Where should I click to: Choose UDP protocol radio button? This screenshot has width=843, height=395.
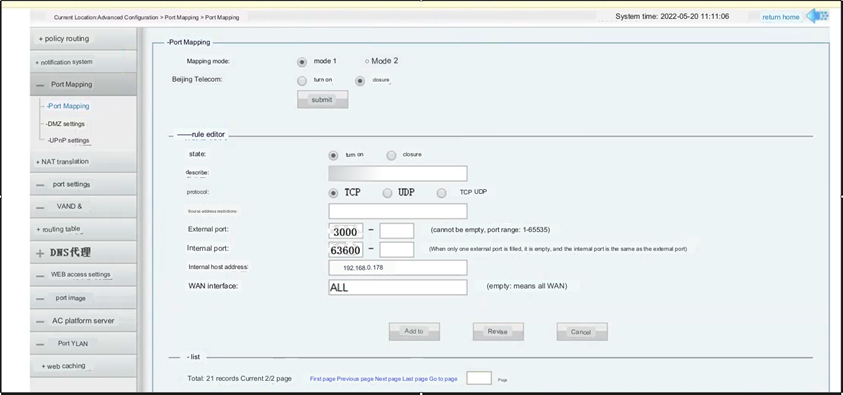point(387,193)
